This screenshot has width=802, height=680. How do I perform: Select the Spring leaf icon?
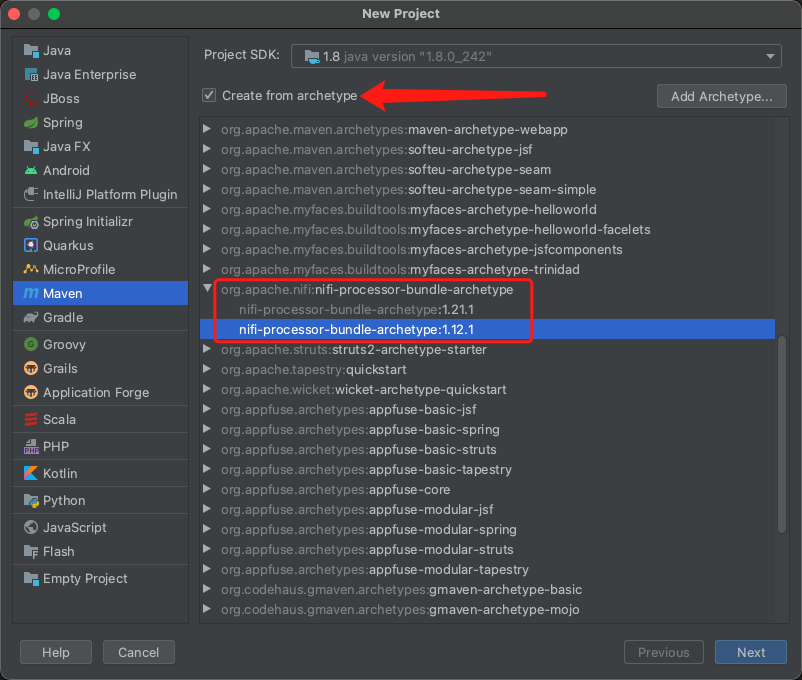(x=31, y=122)
